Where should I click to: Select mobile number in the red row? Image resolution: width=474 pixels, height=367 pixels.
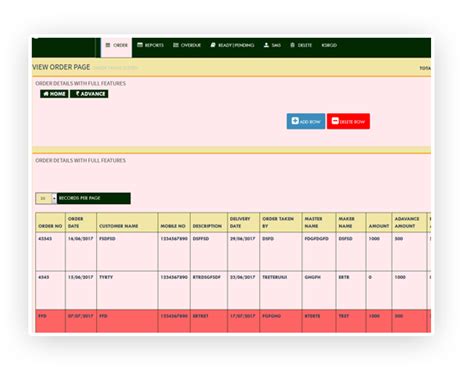174,321
